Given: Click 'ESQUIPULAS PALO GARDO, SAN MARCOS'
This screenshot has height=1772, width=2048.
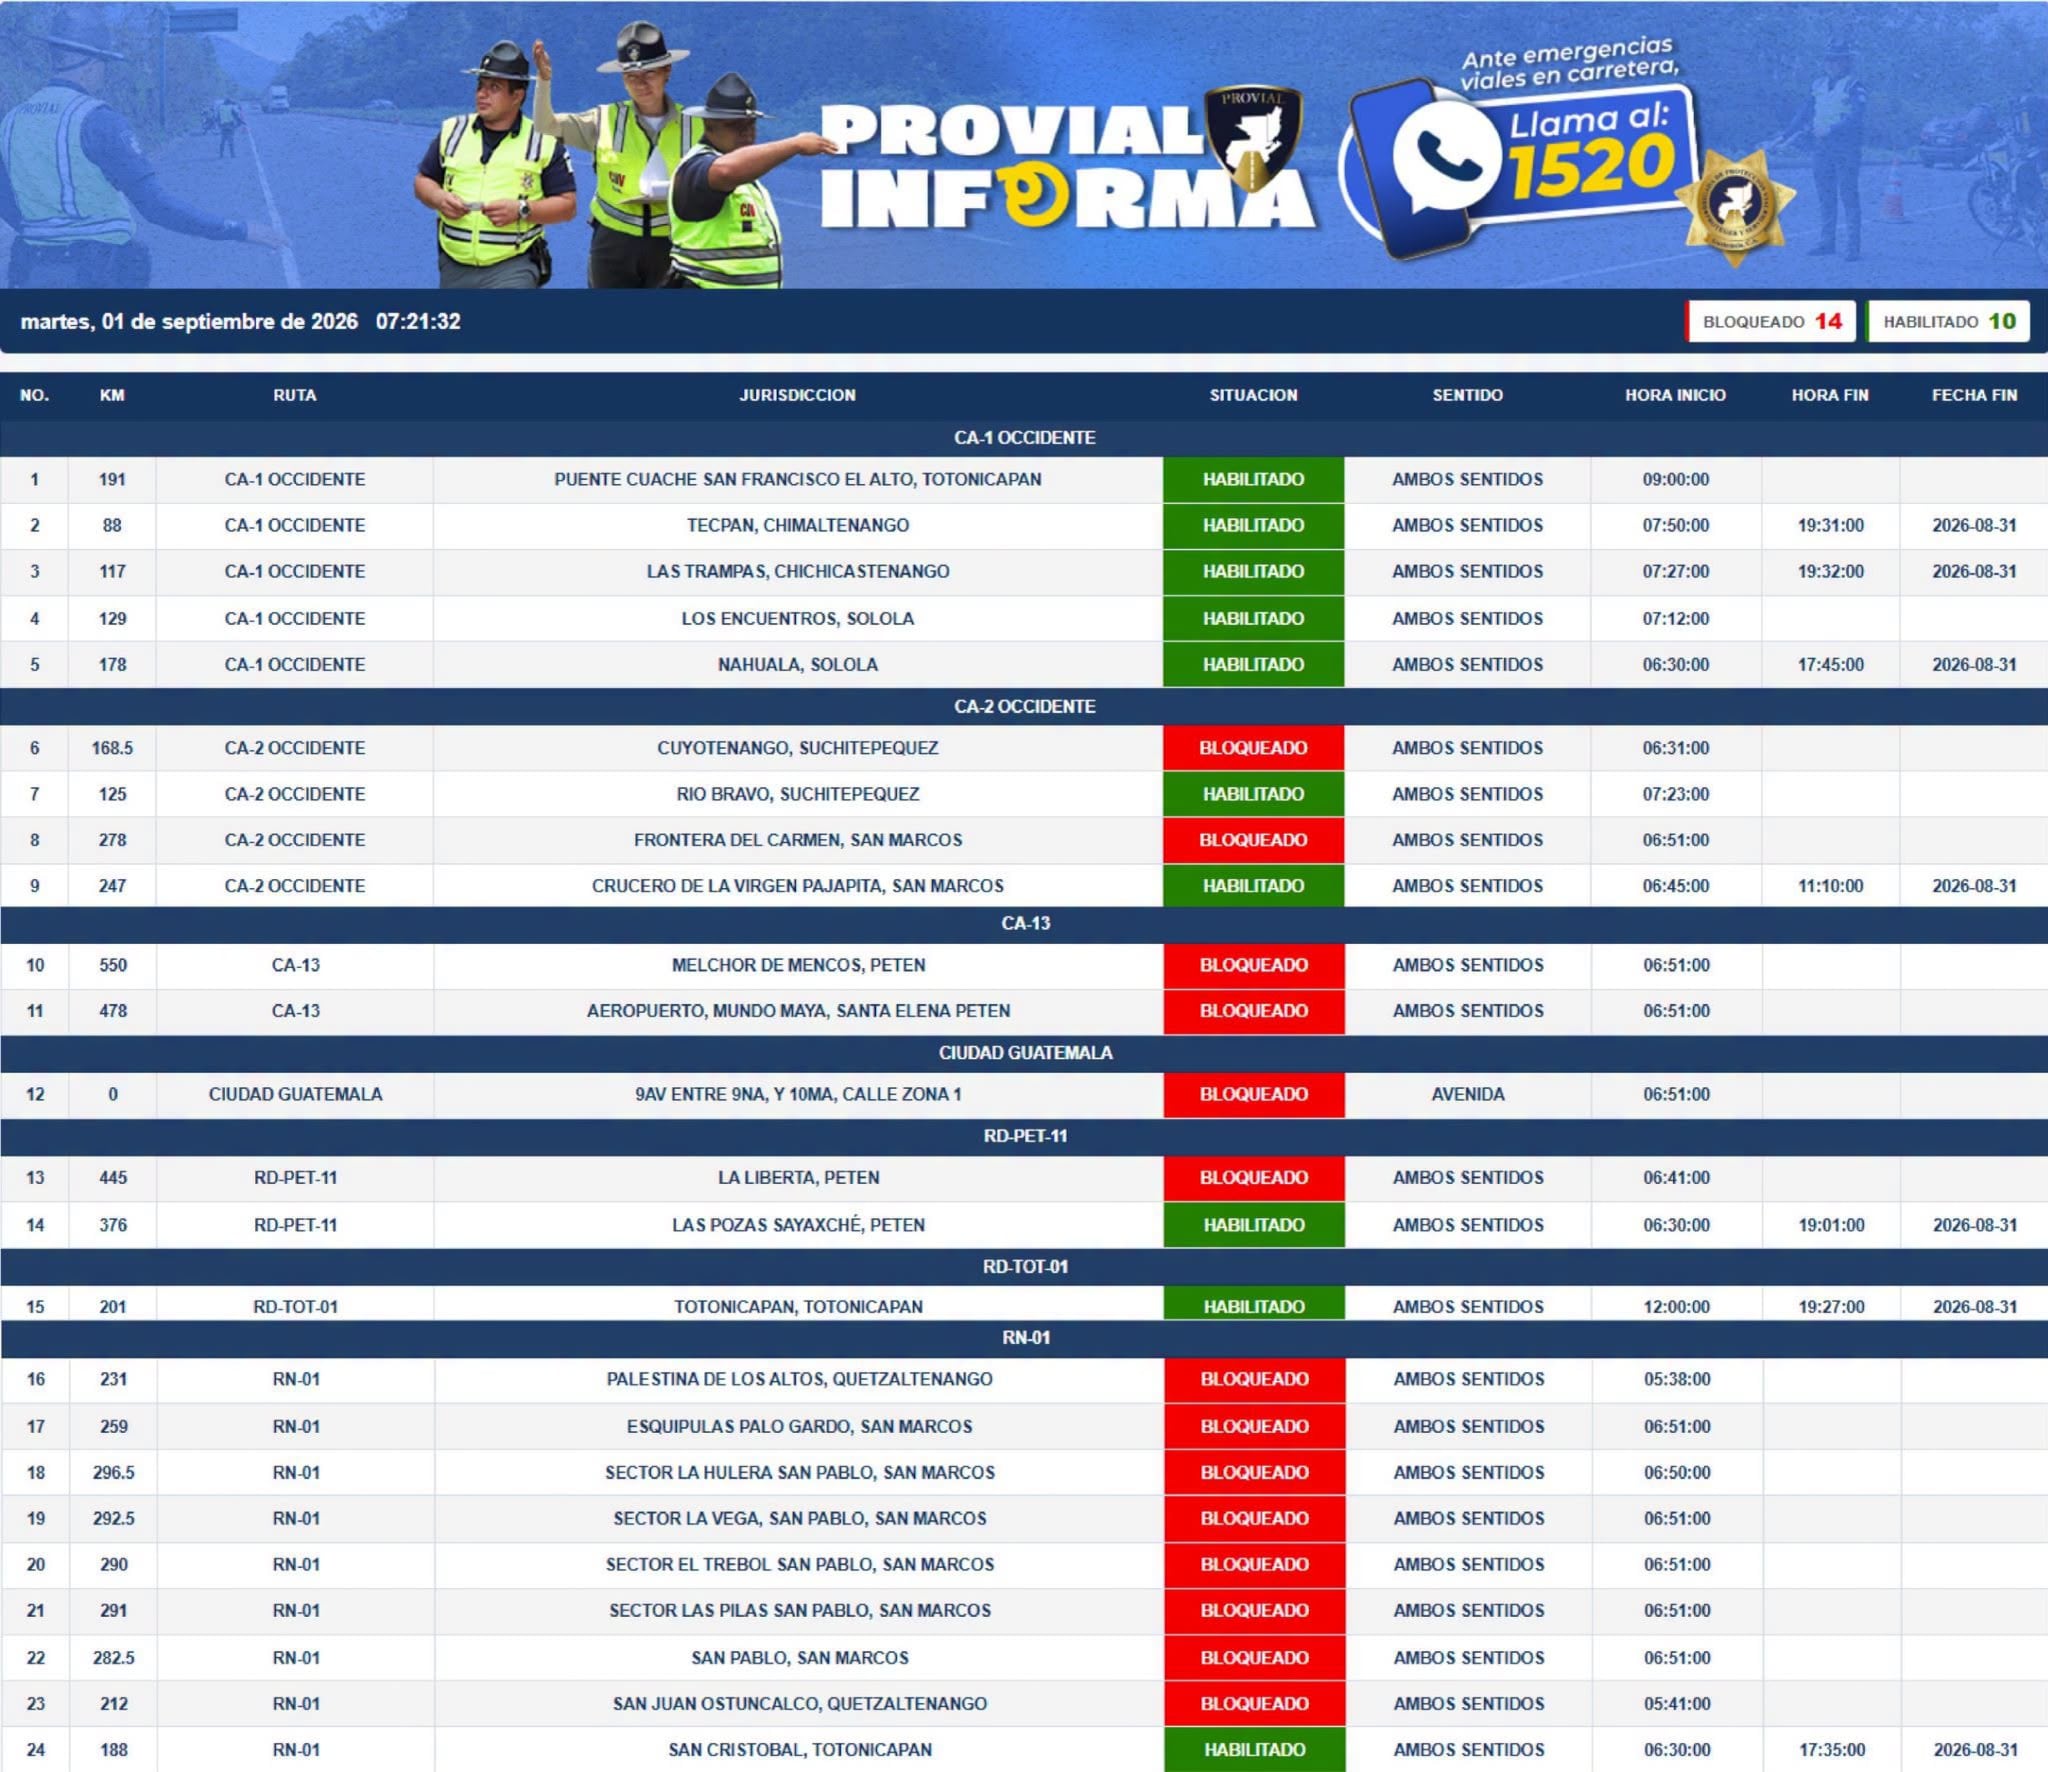Looking at the screenshot, I should (799, 1427).
